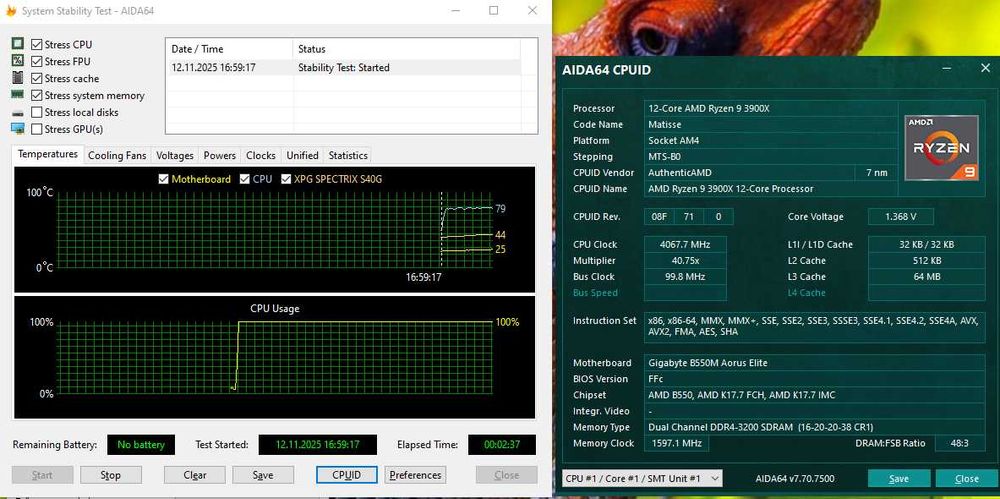Click the BIOS Version FFc value
Screen dimensions: 1000x499
click(x=814, y=378)
